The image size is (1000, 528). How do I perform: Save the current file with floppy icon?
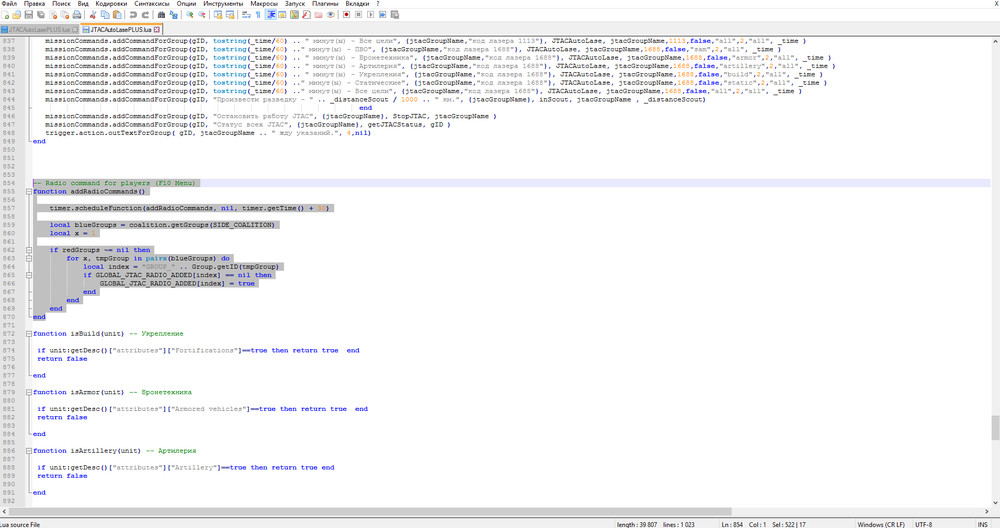(x=29, y=14)
